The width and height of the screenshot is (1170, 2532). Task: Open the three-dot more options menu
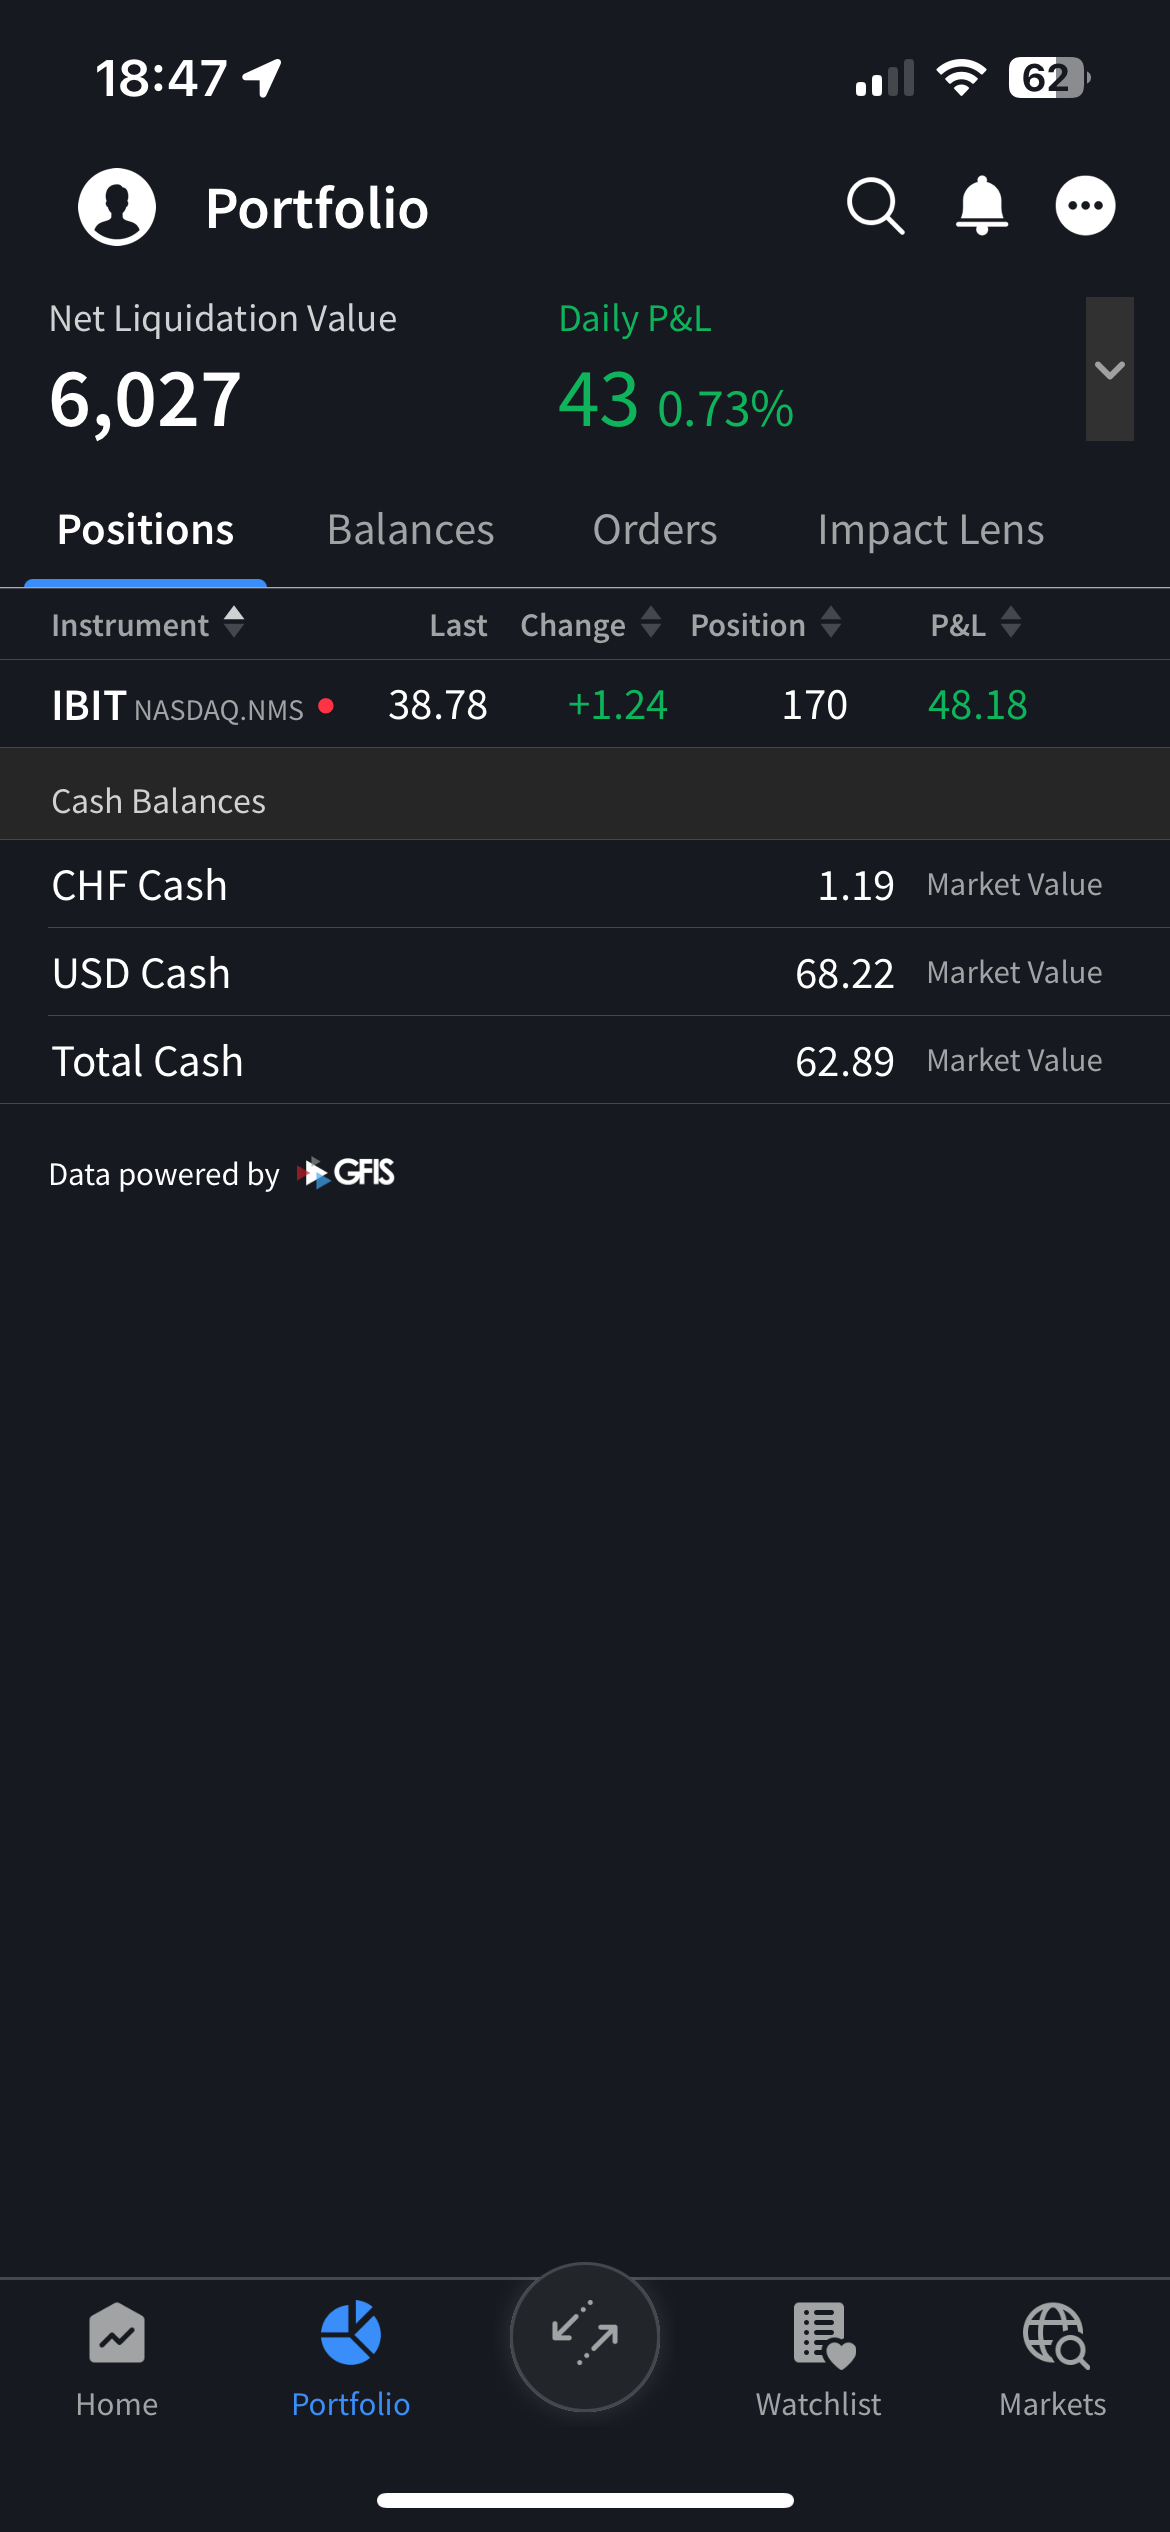1085,206
